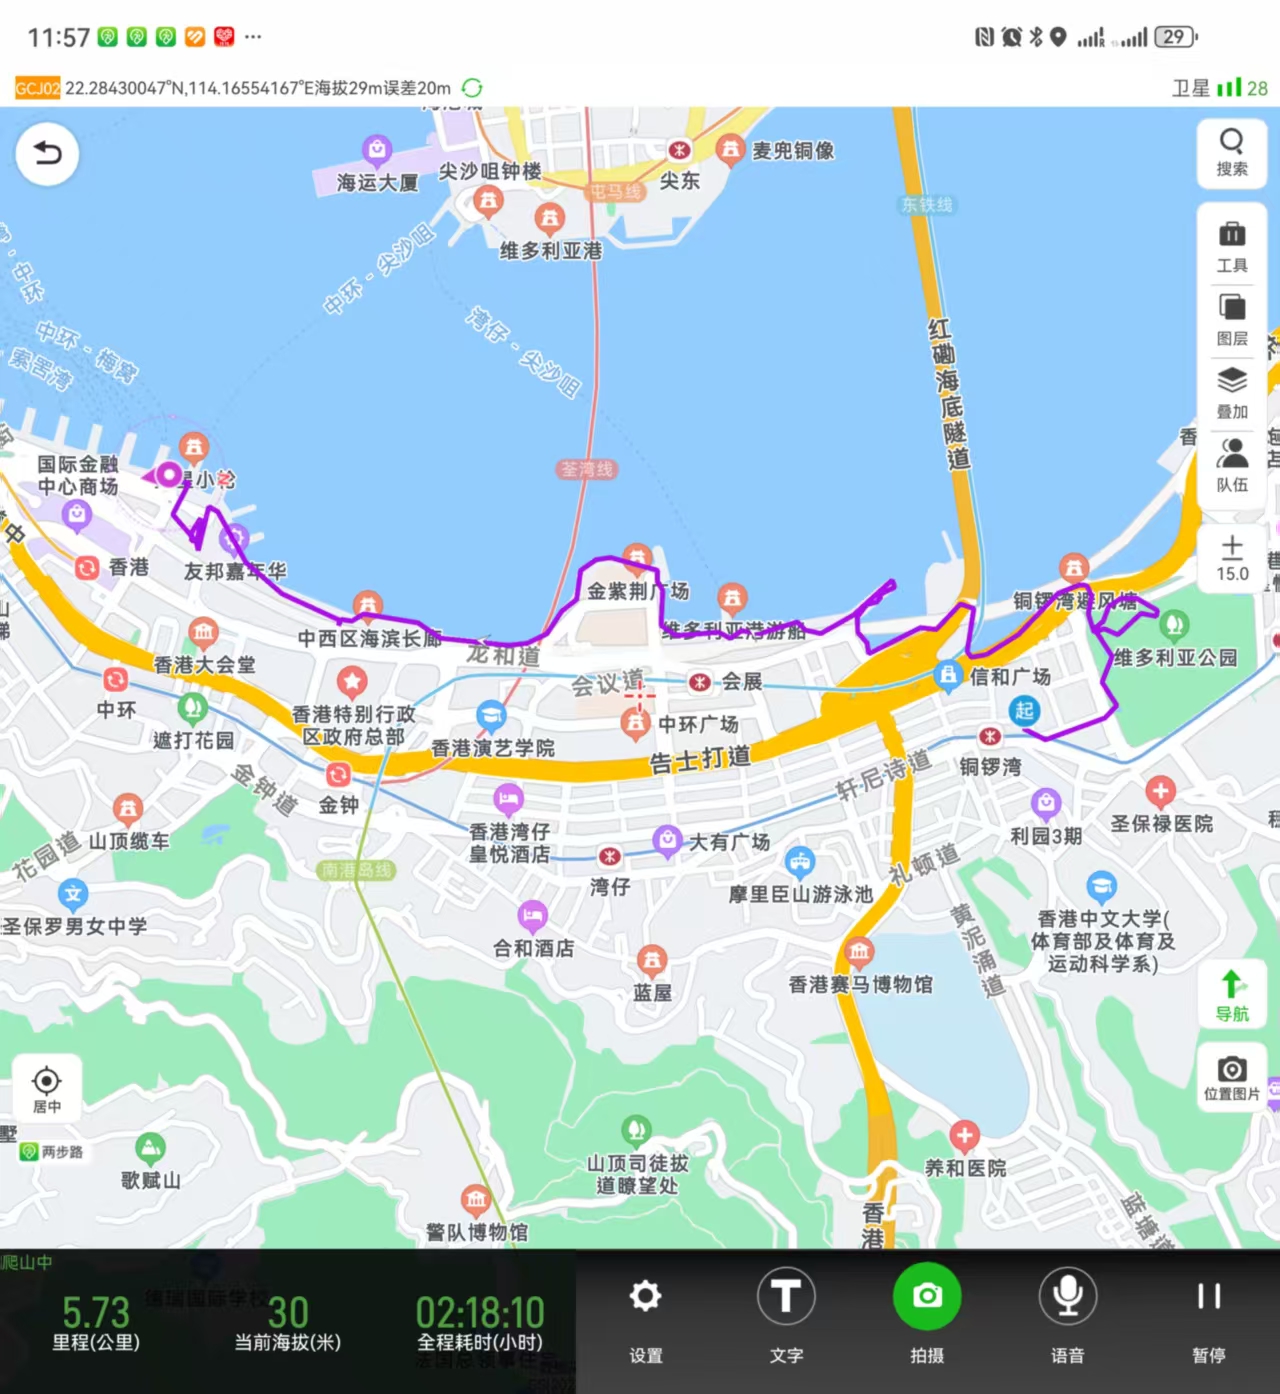The width and height of the screenshot is (1280, 1394).
Task: Record a voice note (语音)
Action: click(x=1068, y=1312)
